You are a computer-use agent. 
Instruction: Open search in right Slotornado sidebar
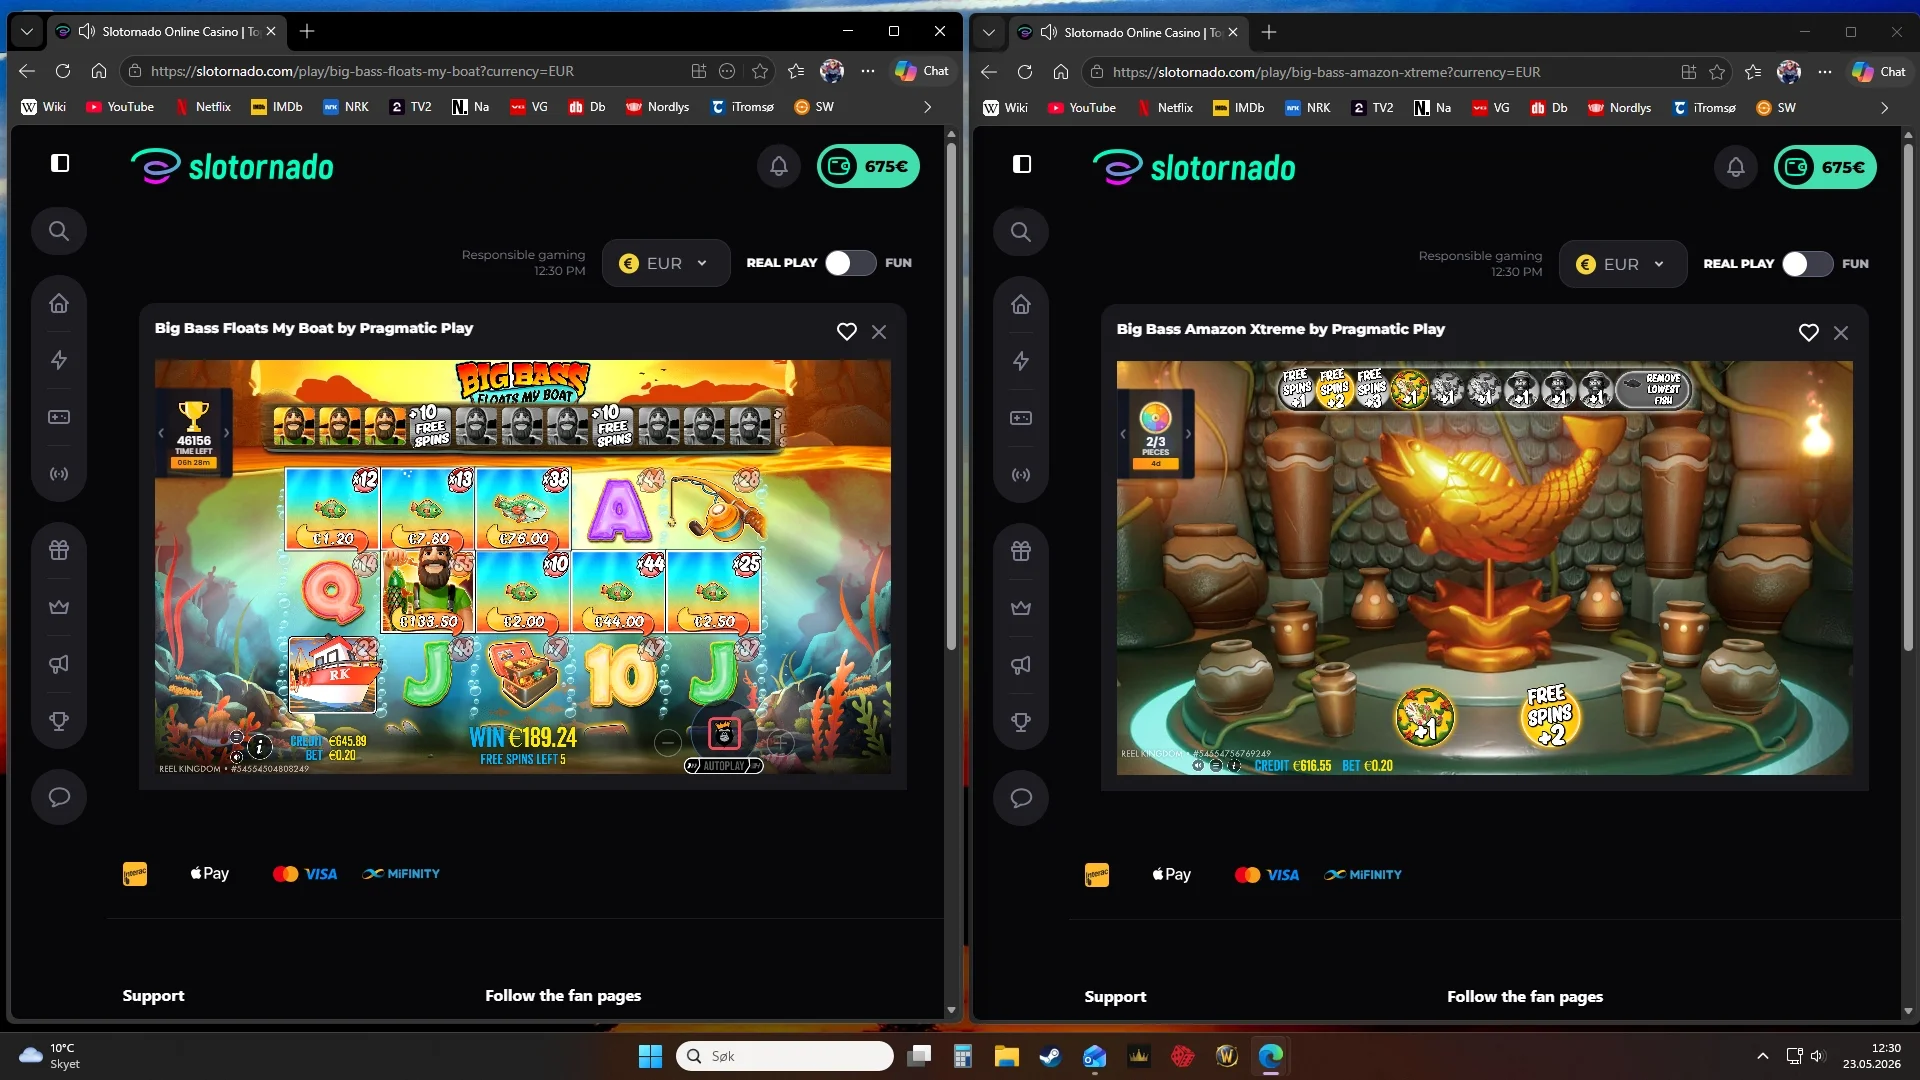[1021, 232]
